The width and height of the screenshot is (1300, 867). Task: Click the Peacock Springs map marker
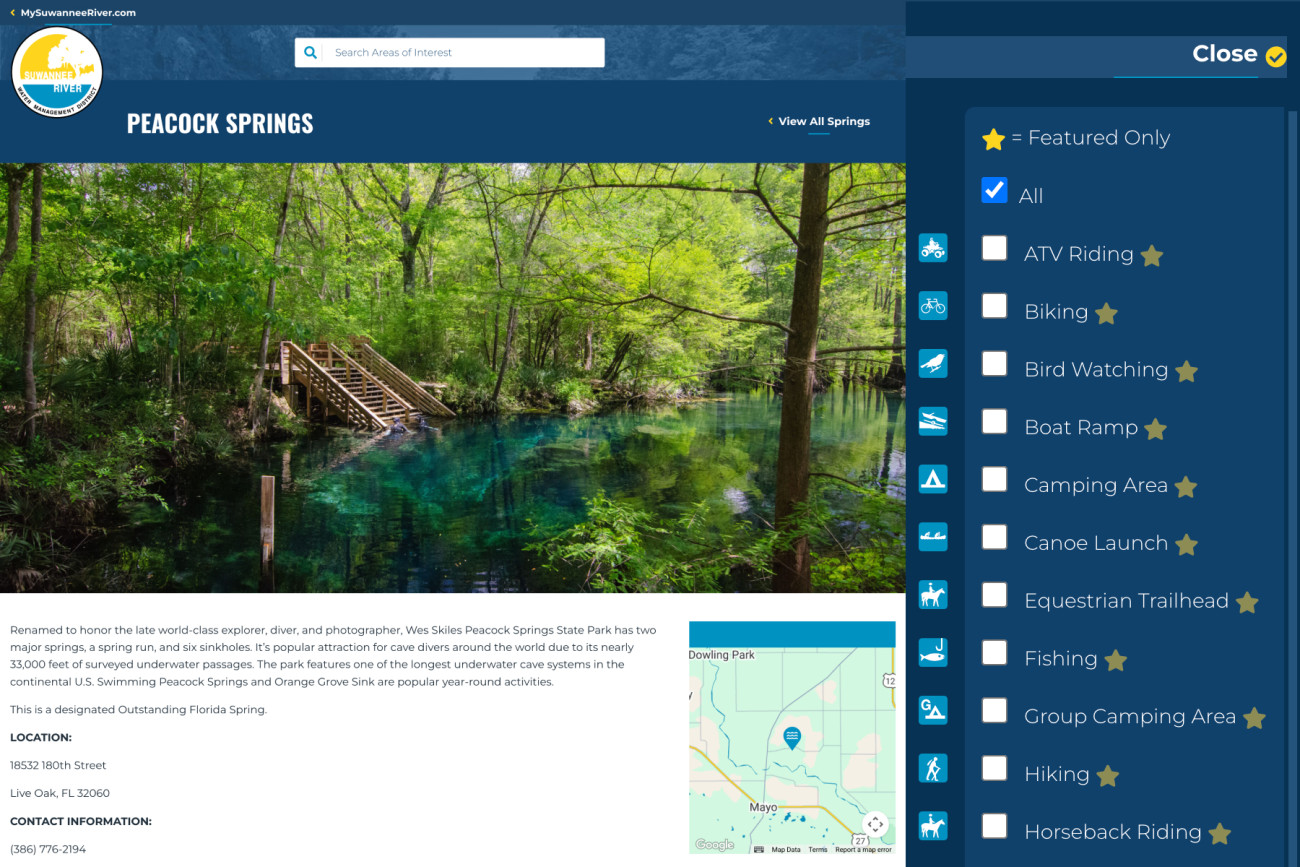[792, 738]
